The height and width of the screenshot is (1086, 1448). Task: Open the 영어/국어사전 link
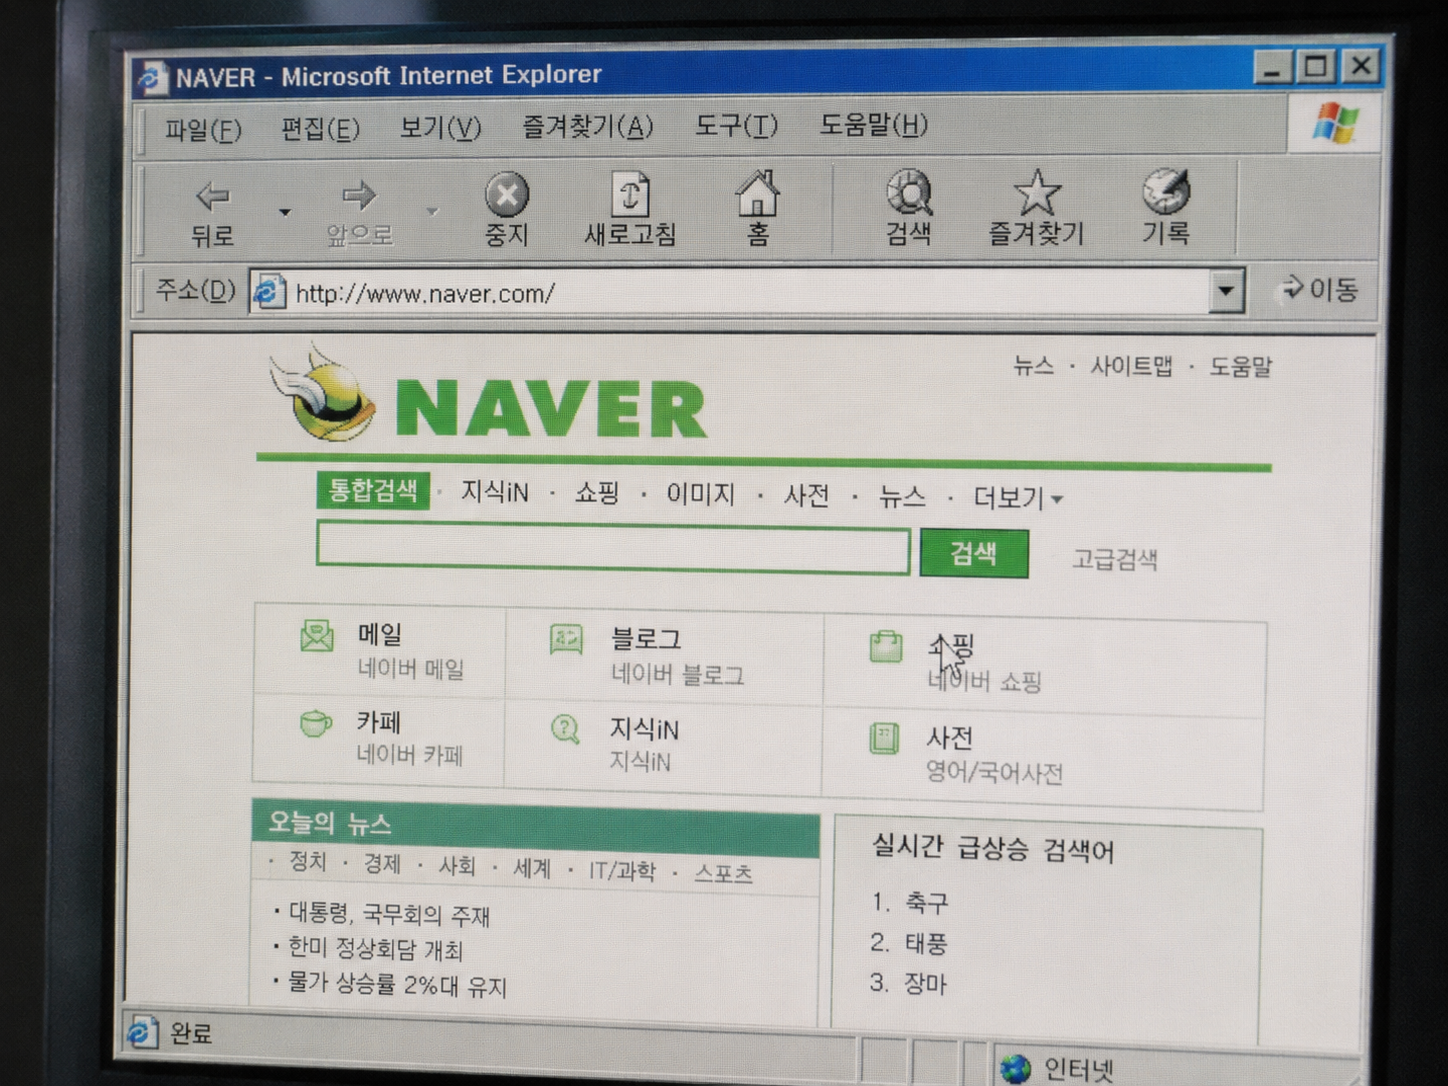(x=994, y=772)
